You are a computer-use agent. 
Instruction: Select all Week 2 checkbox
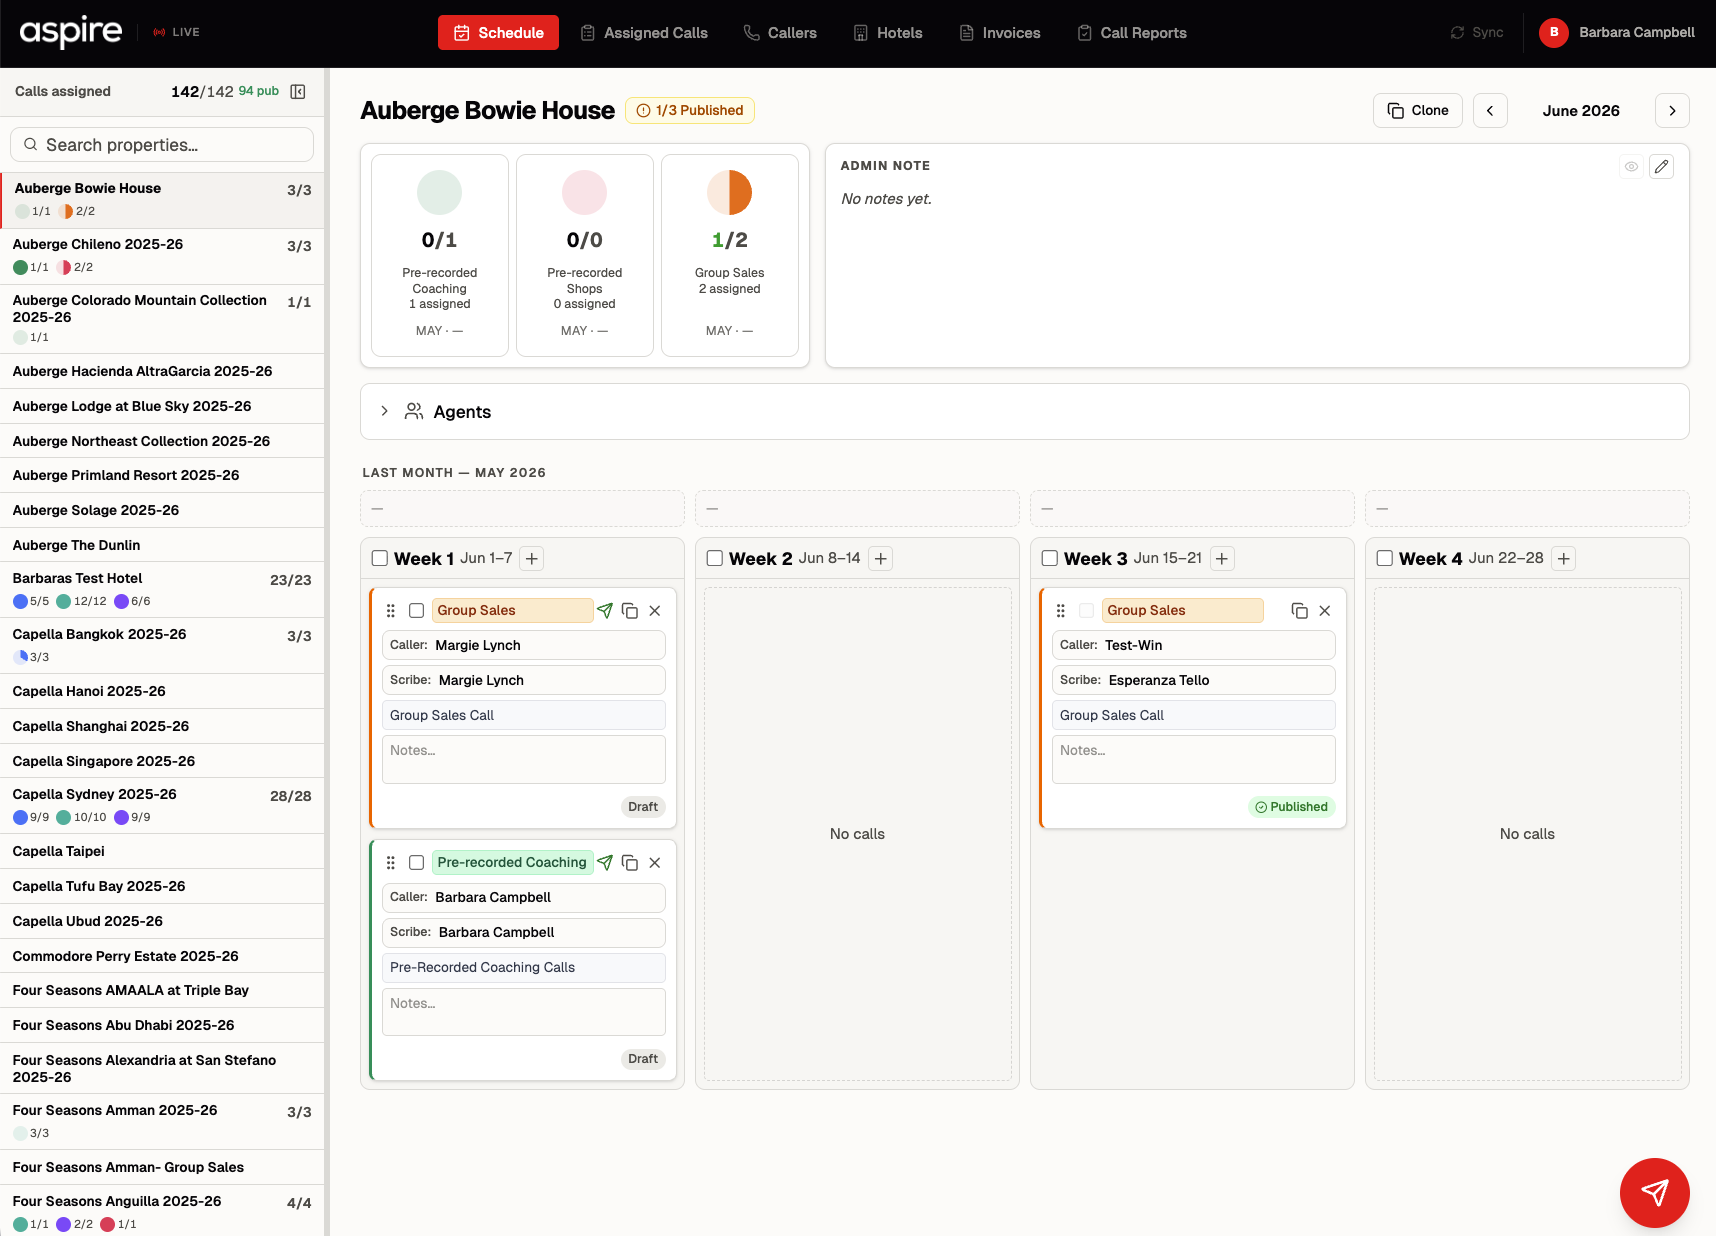tap(715, 559)
